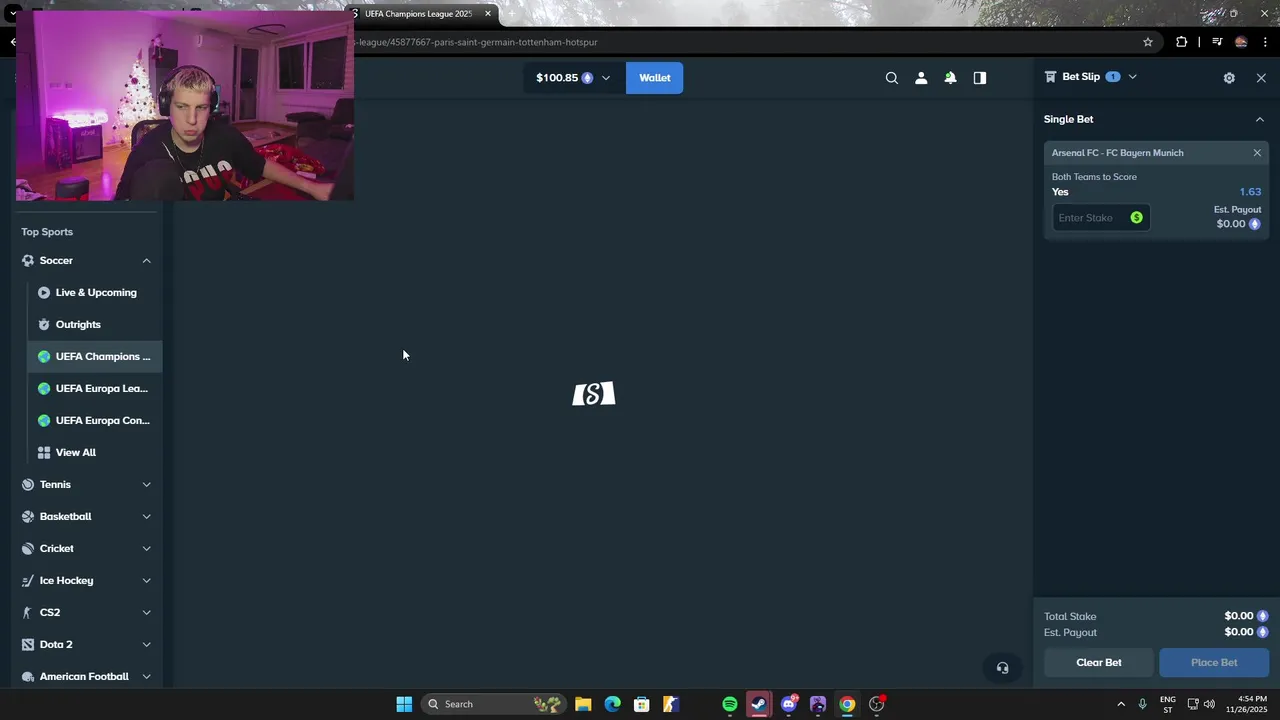Open the user profile icon
This screenshot has width=1280, height=720.
coord(921,78)
